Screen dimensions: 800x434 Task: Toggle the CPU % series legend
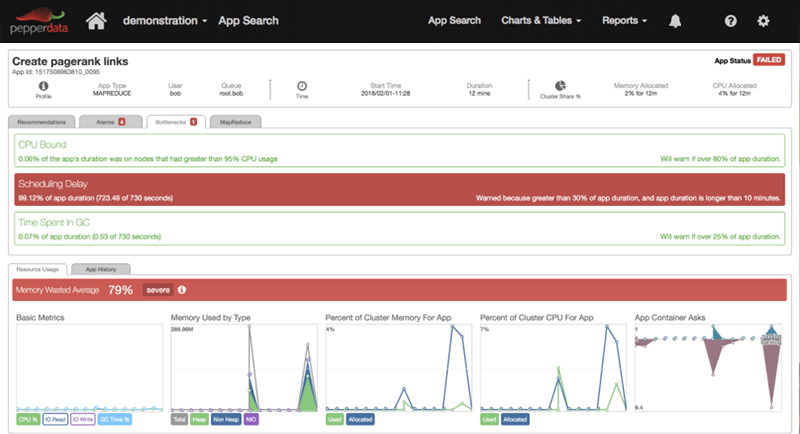[x=28, y=419]
